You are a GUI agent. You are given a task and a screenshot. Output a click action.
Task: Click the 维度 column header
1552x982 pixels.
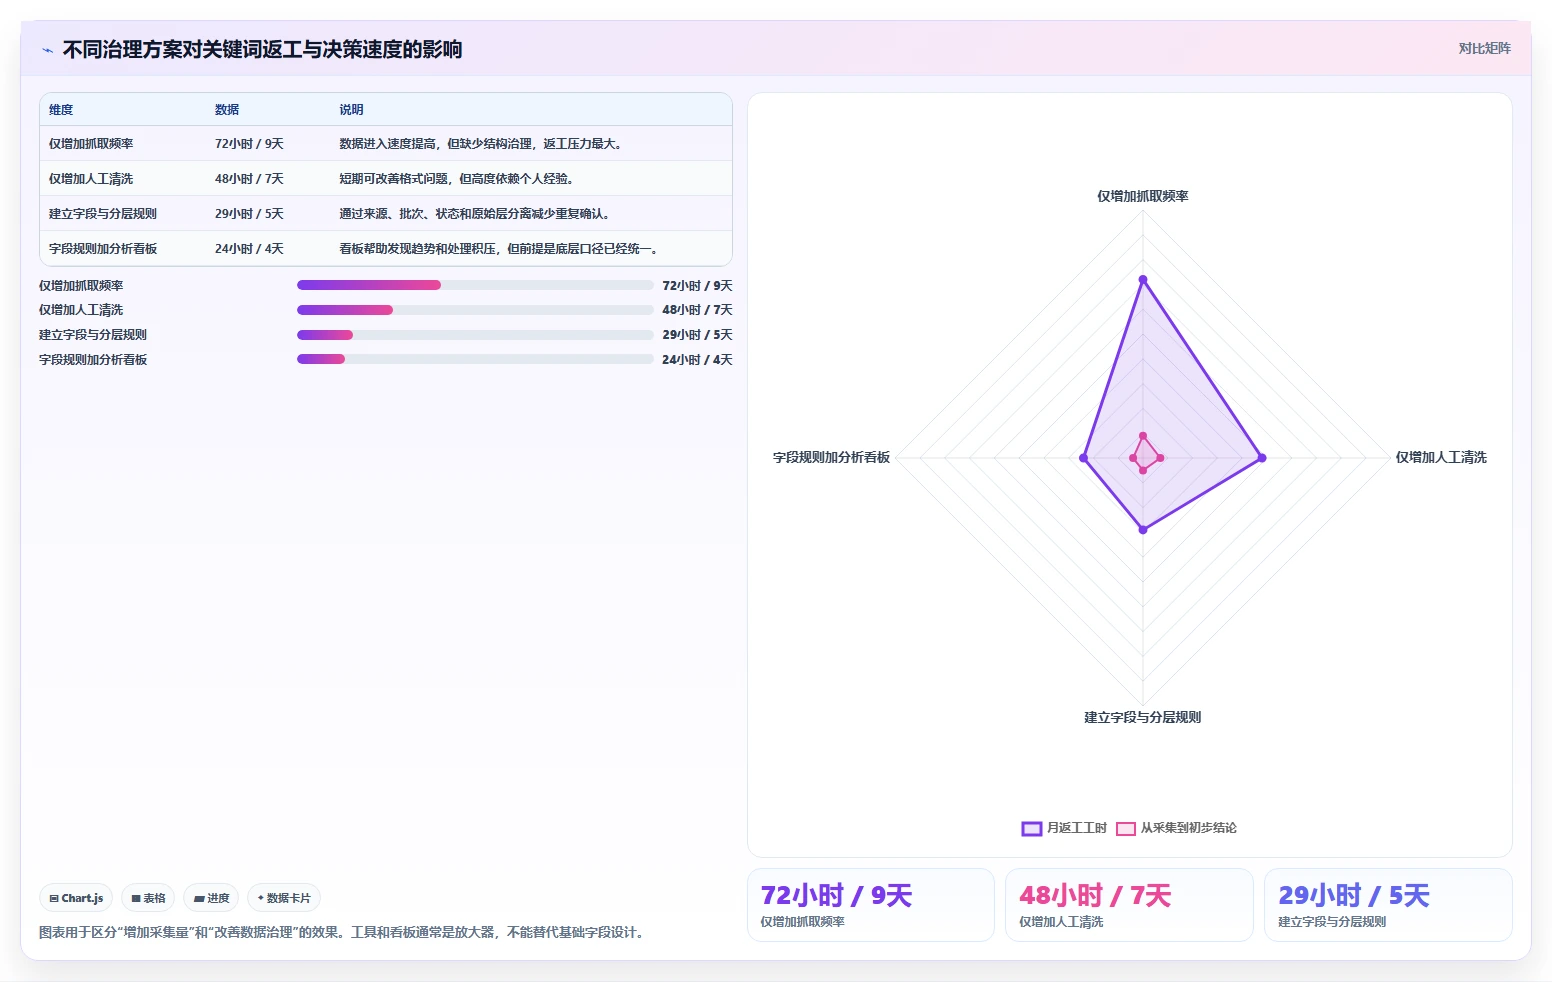pyautogui.click(x=61, y=110)
